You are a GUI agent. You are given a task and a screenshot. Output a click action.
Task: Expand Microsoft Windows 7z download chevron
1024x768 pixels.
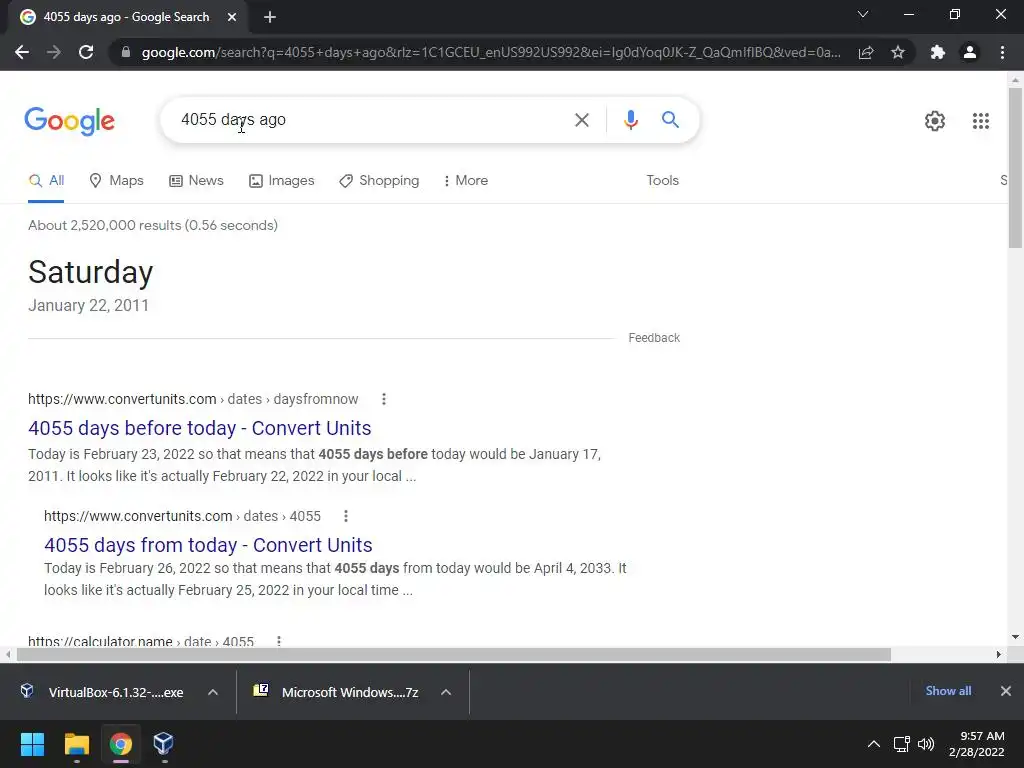point(446,692)
